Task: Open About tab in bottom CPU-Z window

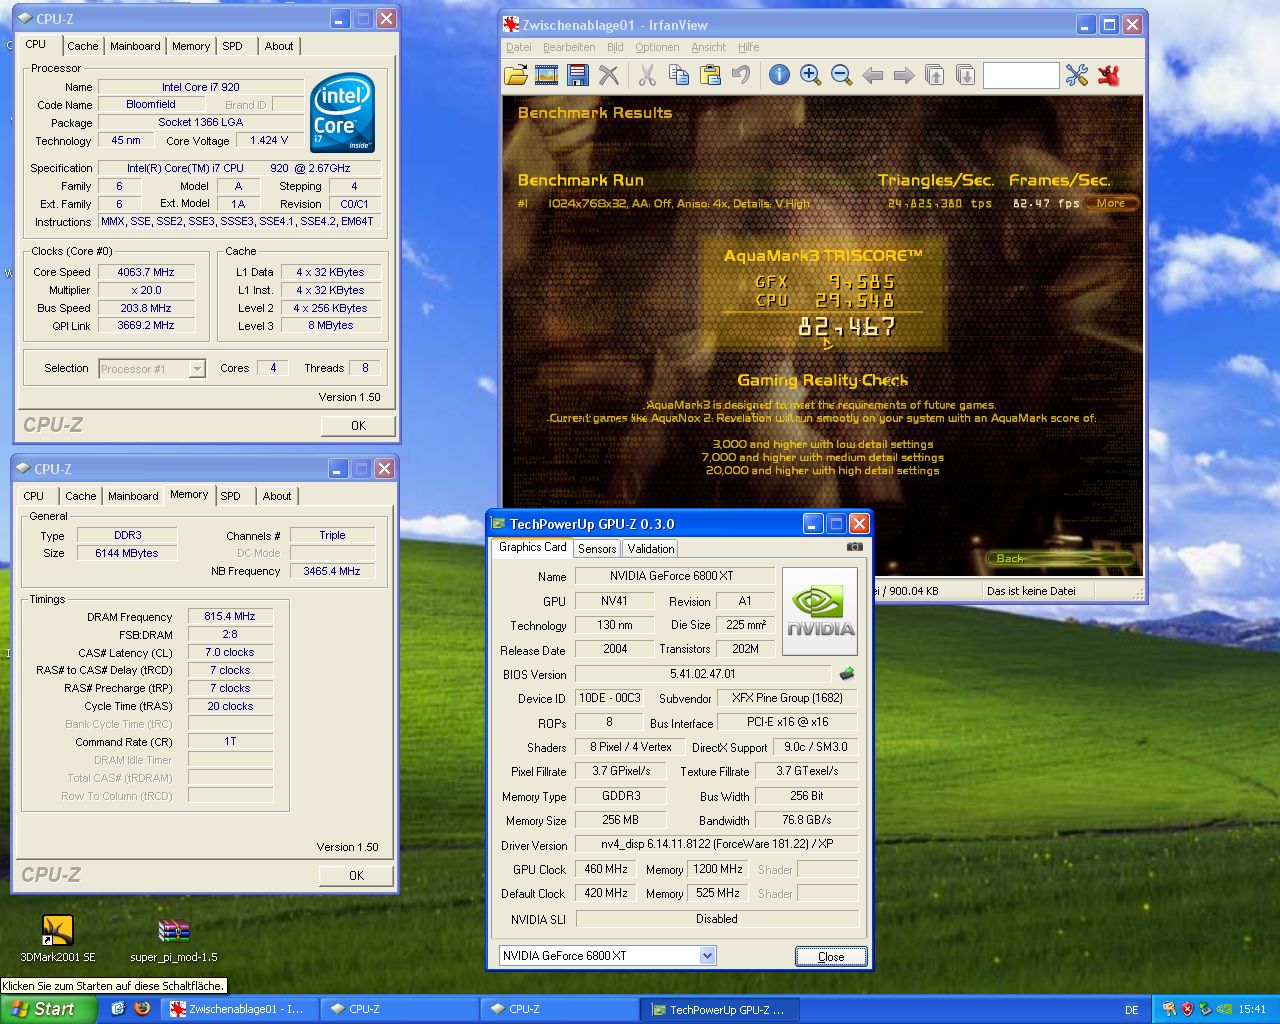Action: pyautogui.click(x=277, y=496)
